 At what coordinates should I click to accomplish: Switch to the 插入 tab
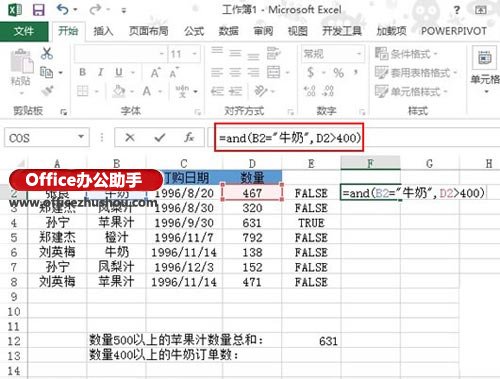pyautogui.click(x=103, y=31)
